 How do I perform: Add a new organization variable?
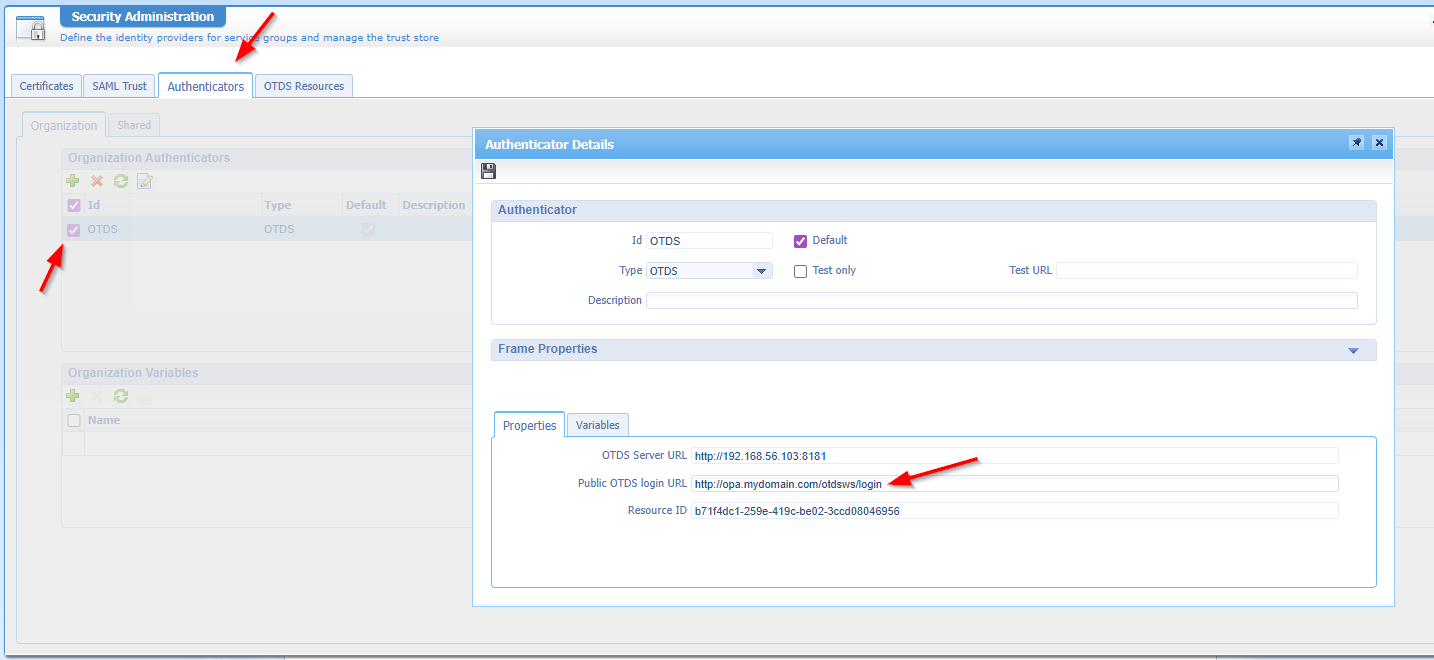73,396
